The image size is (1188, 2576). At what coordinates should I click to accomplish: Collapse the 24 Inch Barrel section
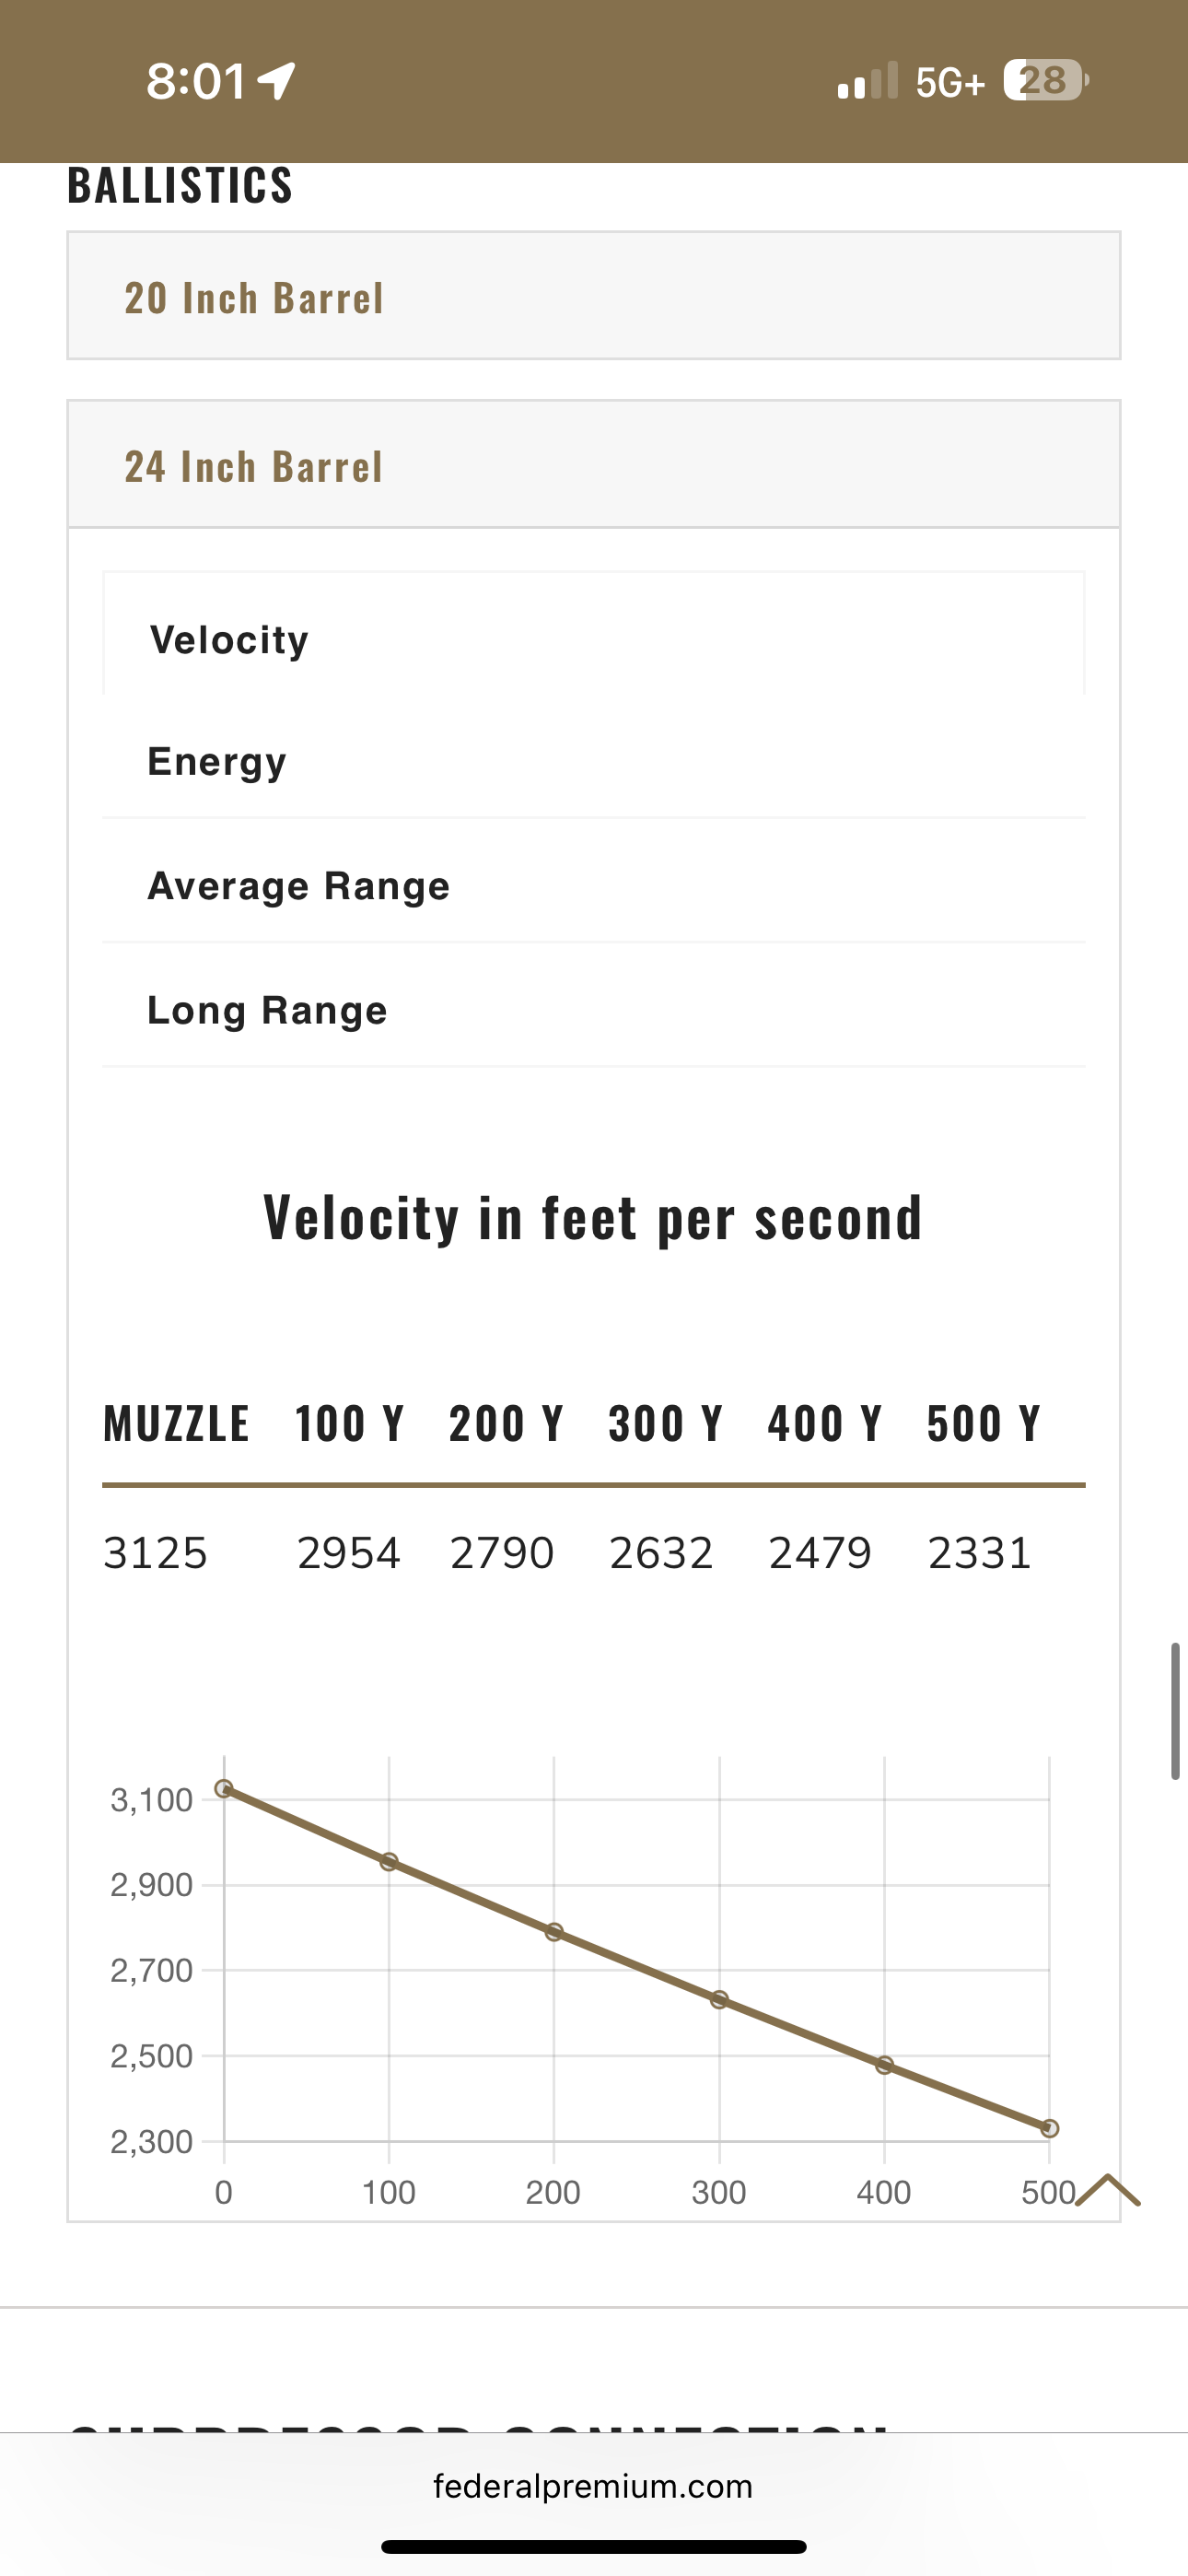(594, 465)
